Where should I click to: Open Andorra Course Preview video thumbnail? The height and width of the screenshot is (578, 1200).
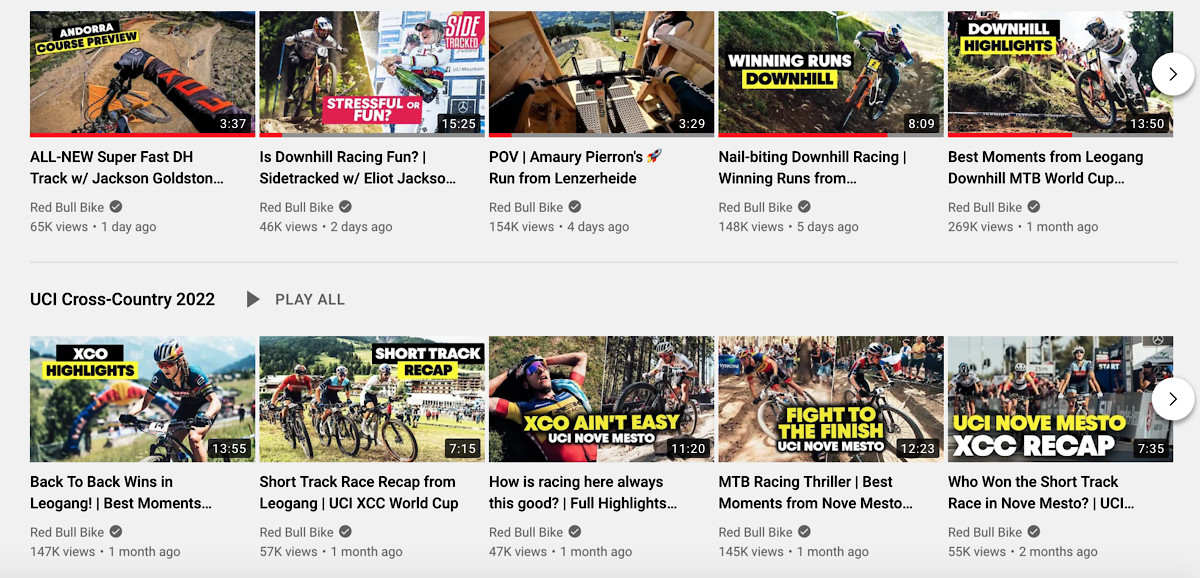[x=142, y=74]
